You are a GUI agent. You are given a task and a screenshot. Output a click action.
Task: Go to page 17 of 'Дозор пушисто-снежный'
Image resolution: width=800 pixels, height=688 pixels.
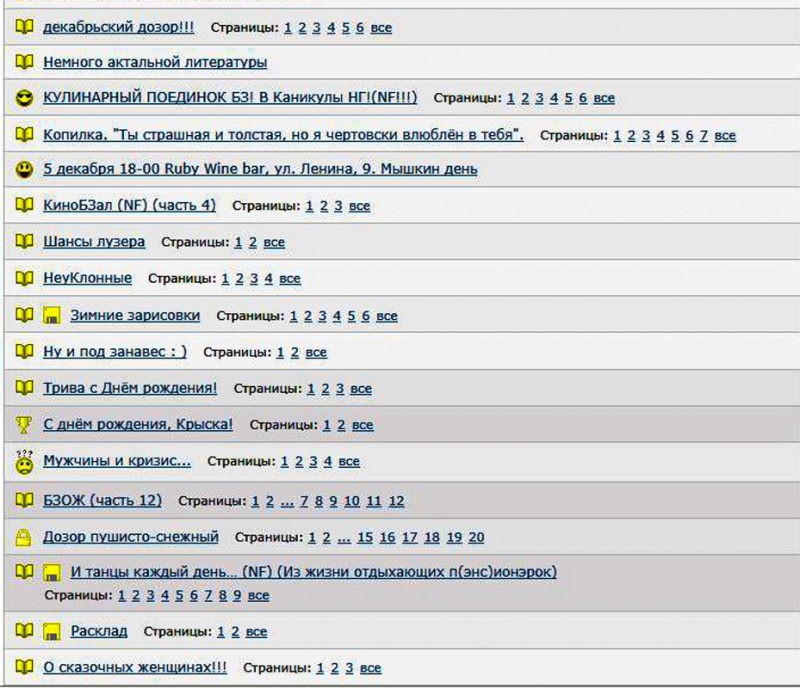tap(410, 537)
